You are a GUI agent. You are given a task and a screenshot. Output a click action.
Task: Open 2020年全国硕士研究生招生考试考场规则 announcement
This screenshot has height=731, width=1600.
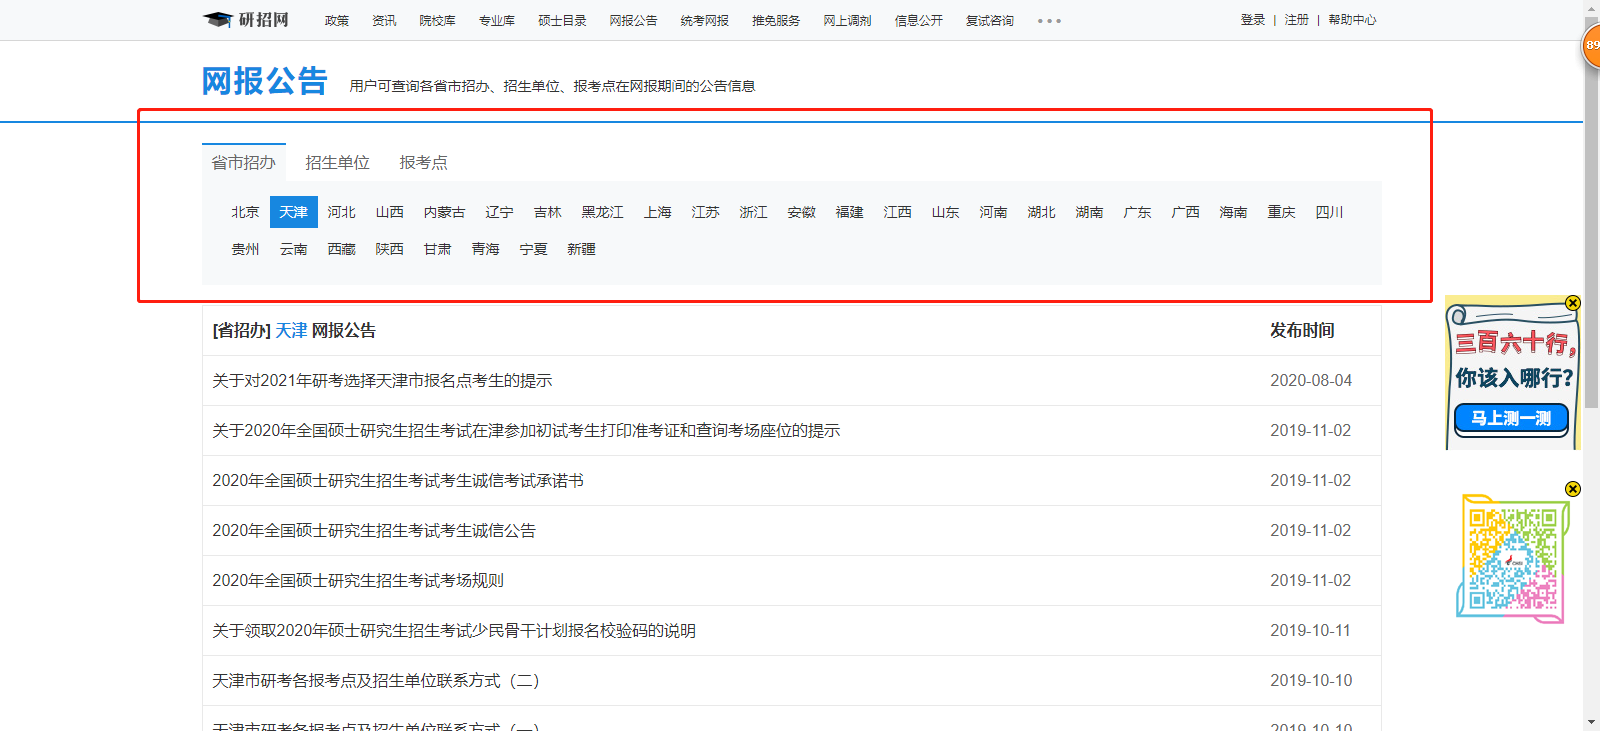point(358,580)
